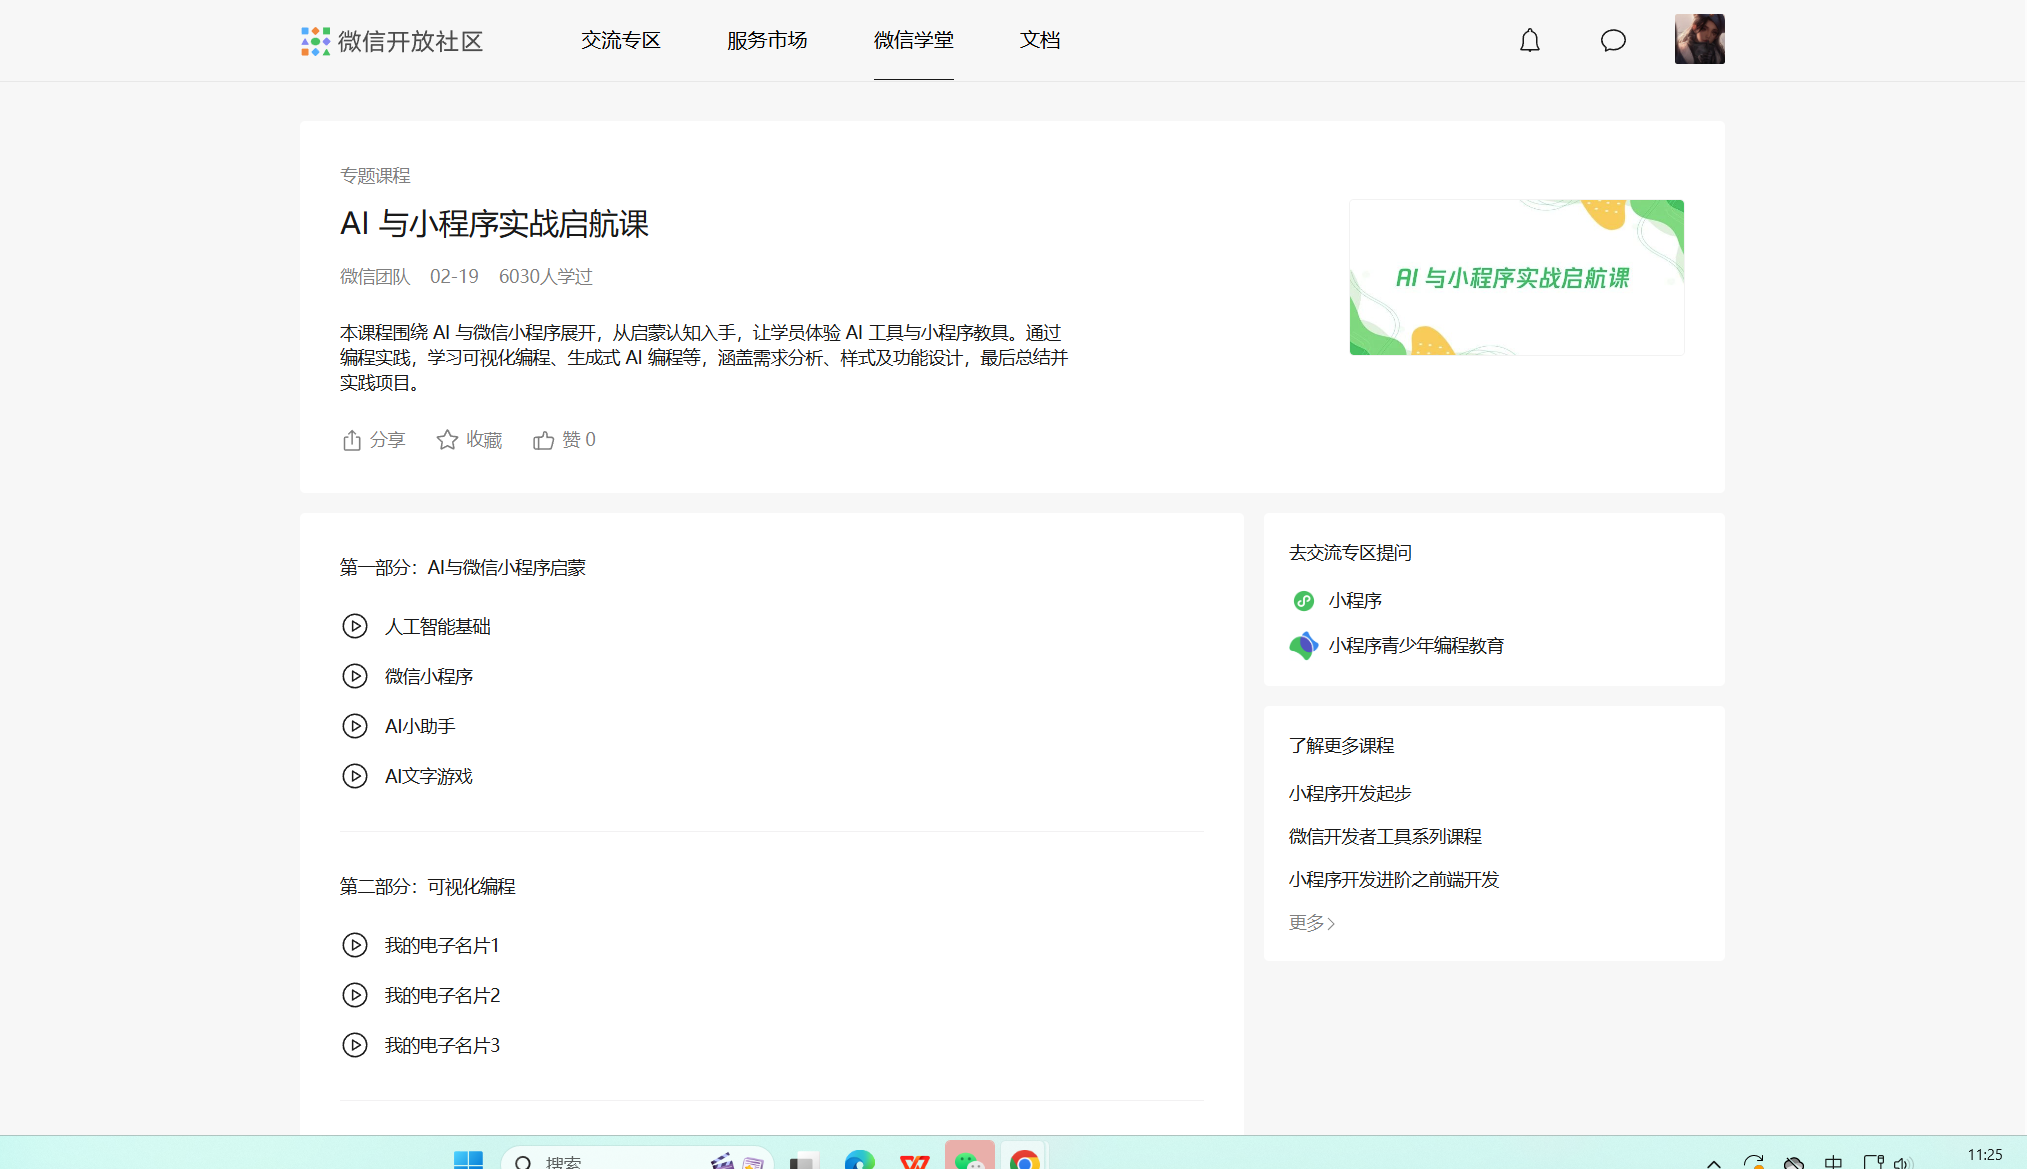Click the 第一部分 section heading

tap(463, 568)
